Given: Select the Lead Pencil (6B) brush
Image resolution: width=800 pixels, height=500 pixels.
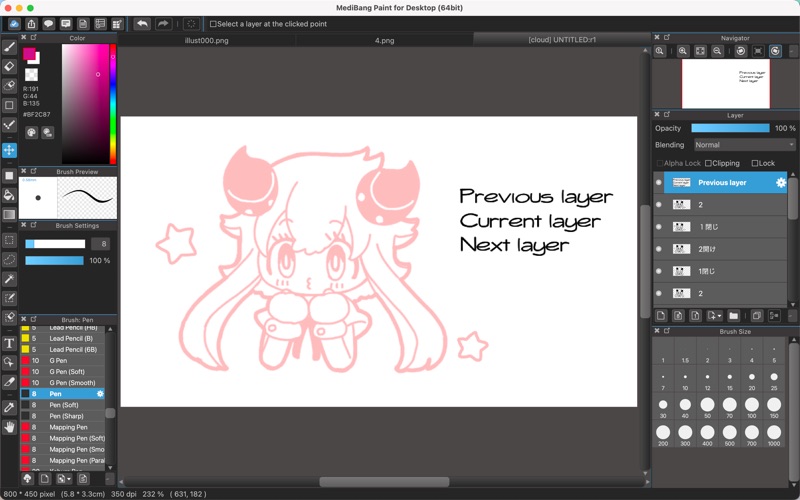Looking at the screenshot, I should tap(62, 349).
